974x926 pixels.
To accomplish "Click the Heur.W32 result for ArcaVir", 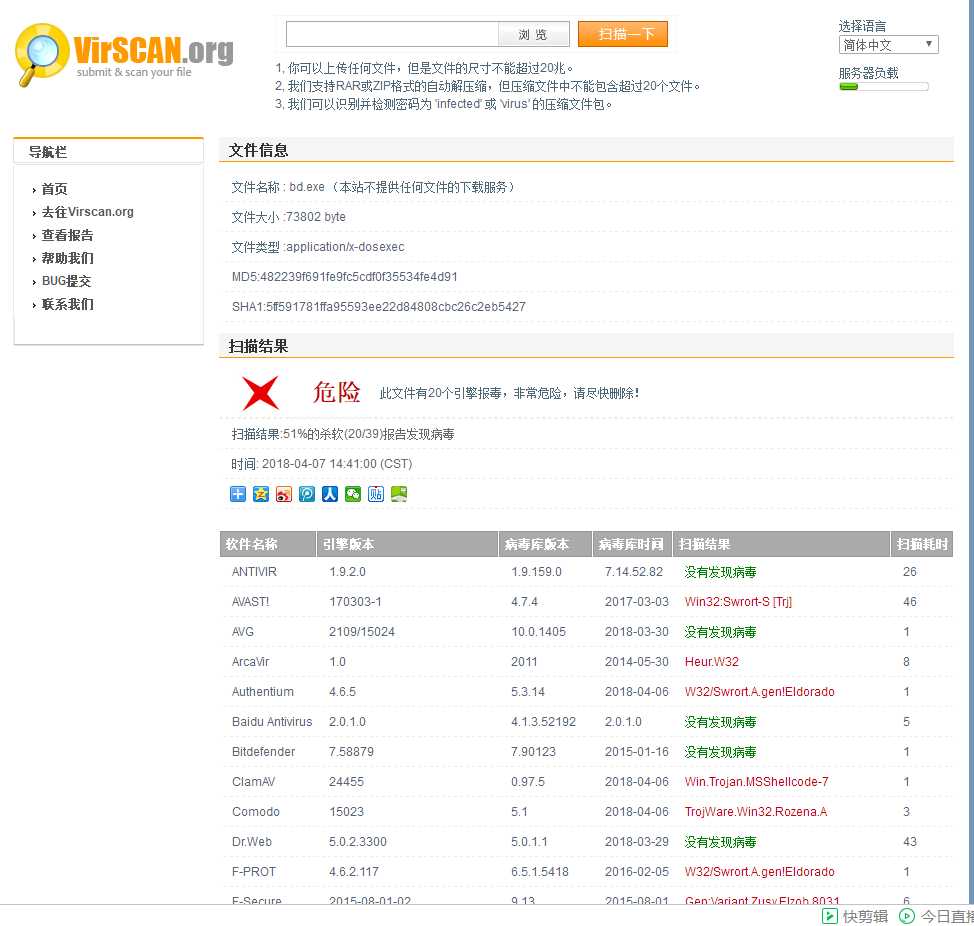I will pyautogui.click(x=712, y=661).
